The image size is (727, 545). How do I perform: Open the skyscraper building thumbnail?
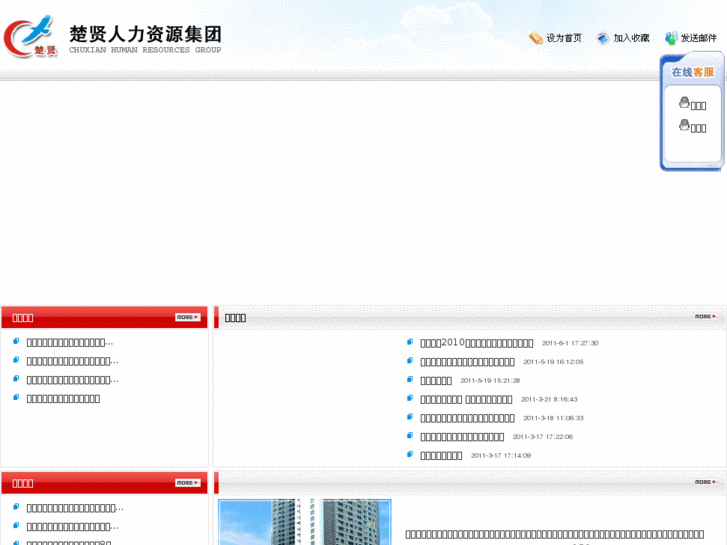[305, 522]
